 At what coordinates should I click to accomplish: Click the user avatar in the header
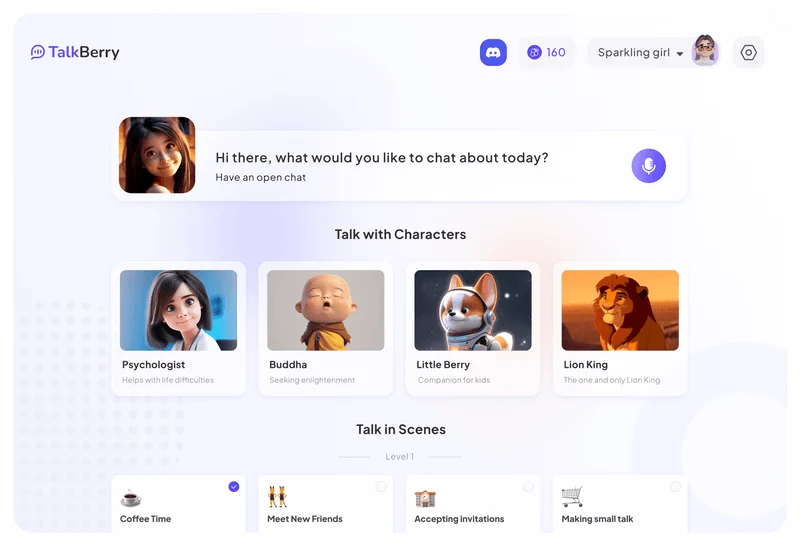(x=705, y=51)
